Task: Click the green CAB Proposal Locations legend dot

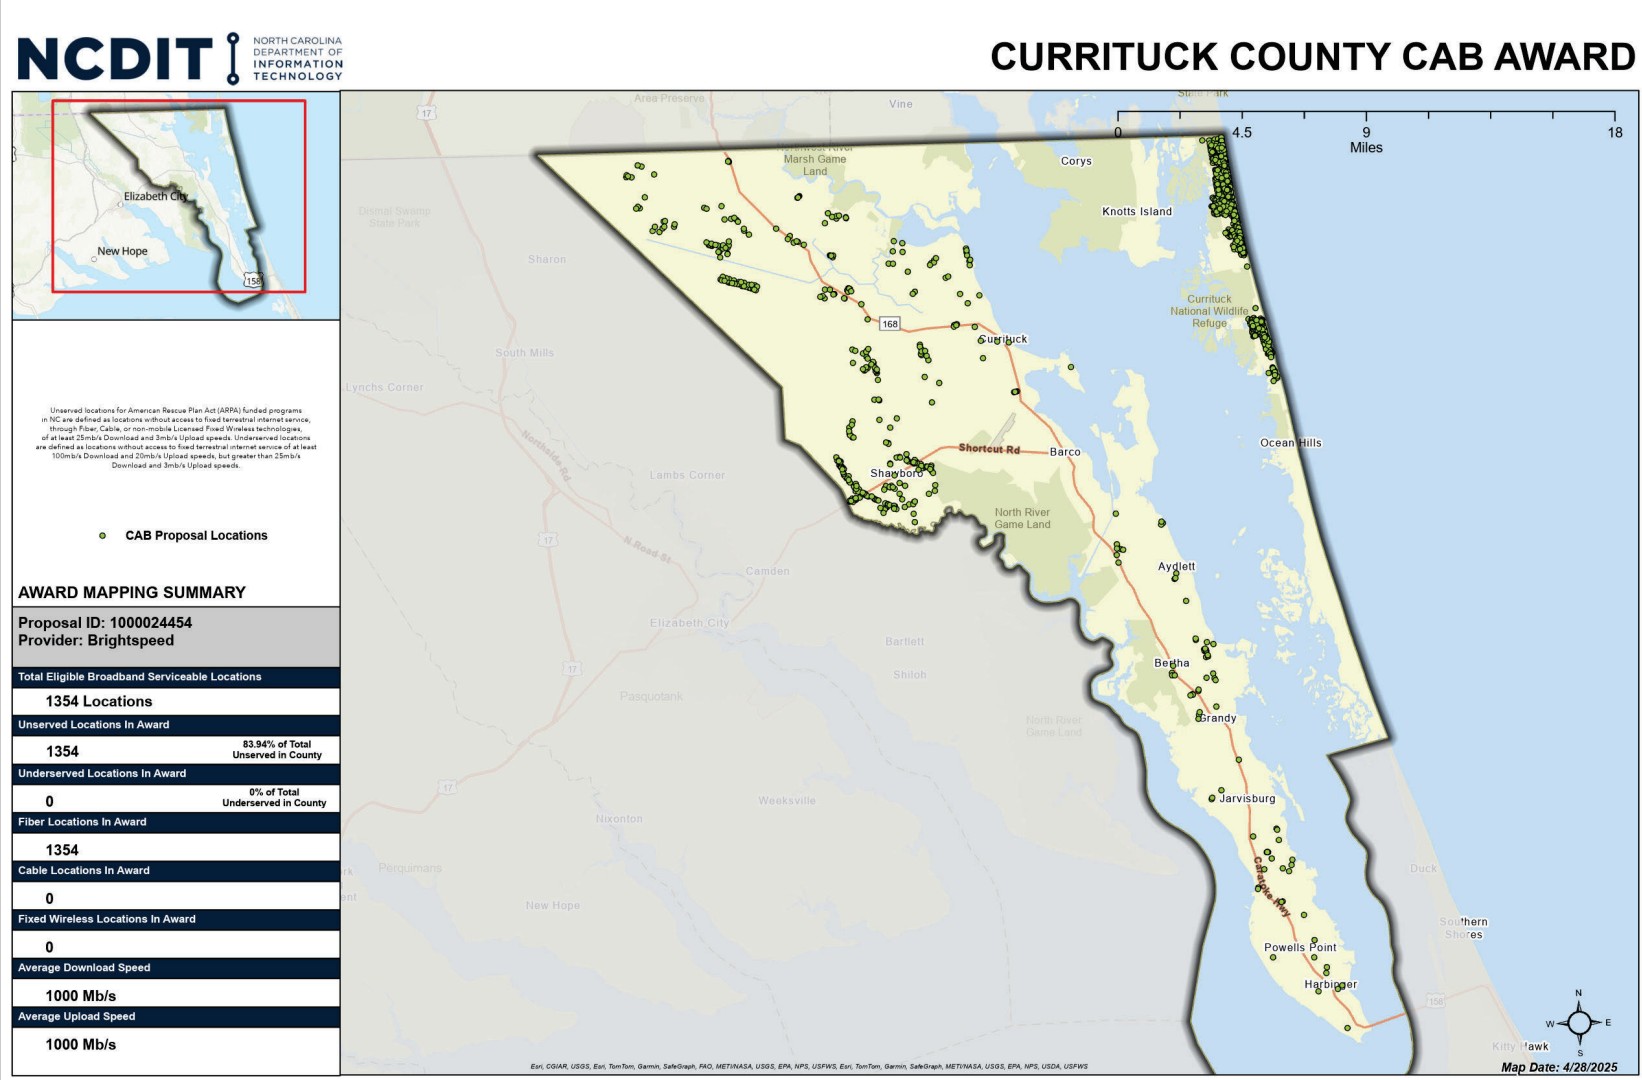Action: [102, 536]
